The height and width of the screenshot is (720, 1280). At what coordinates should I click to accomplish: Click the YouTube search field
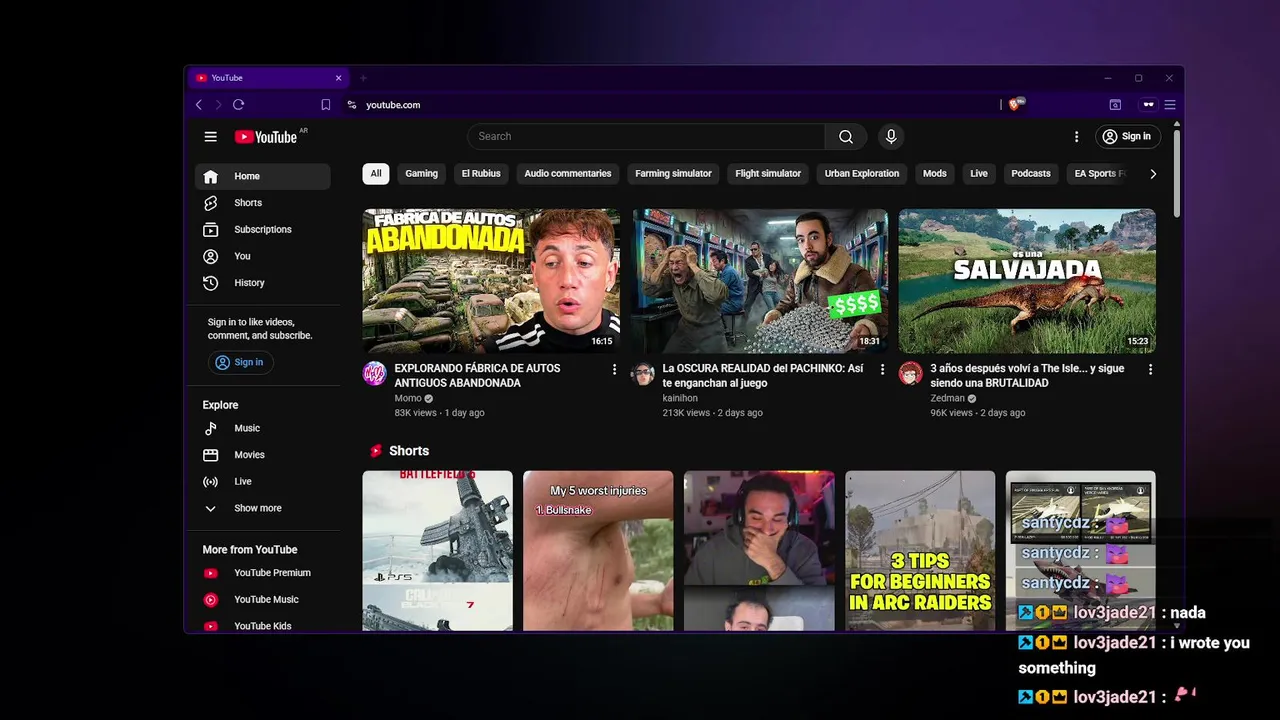pyautogui.click(x=646, y=137)
